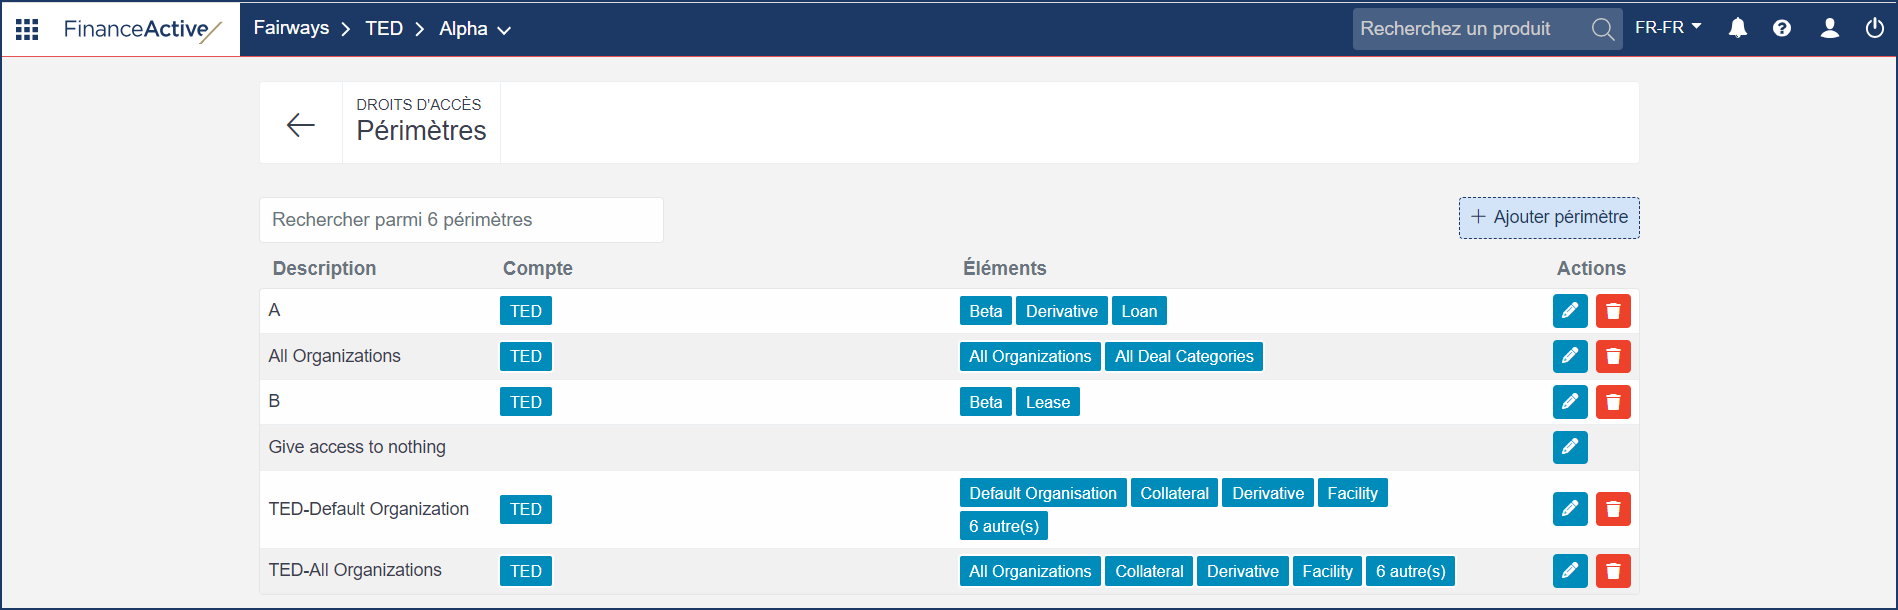Expand 6 autre(s) in TED-Default Organization row
The height and width of the screenshot is (610, 1898).
1003,526
